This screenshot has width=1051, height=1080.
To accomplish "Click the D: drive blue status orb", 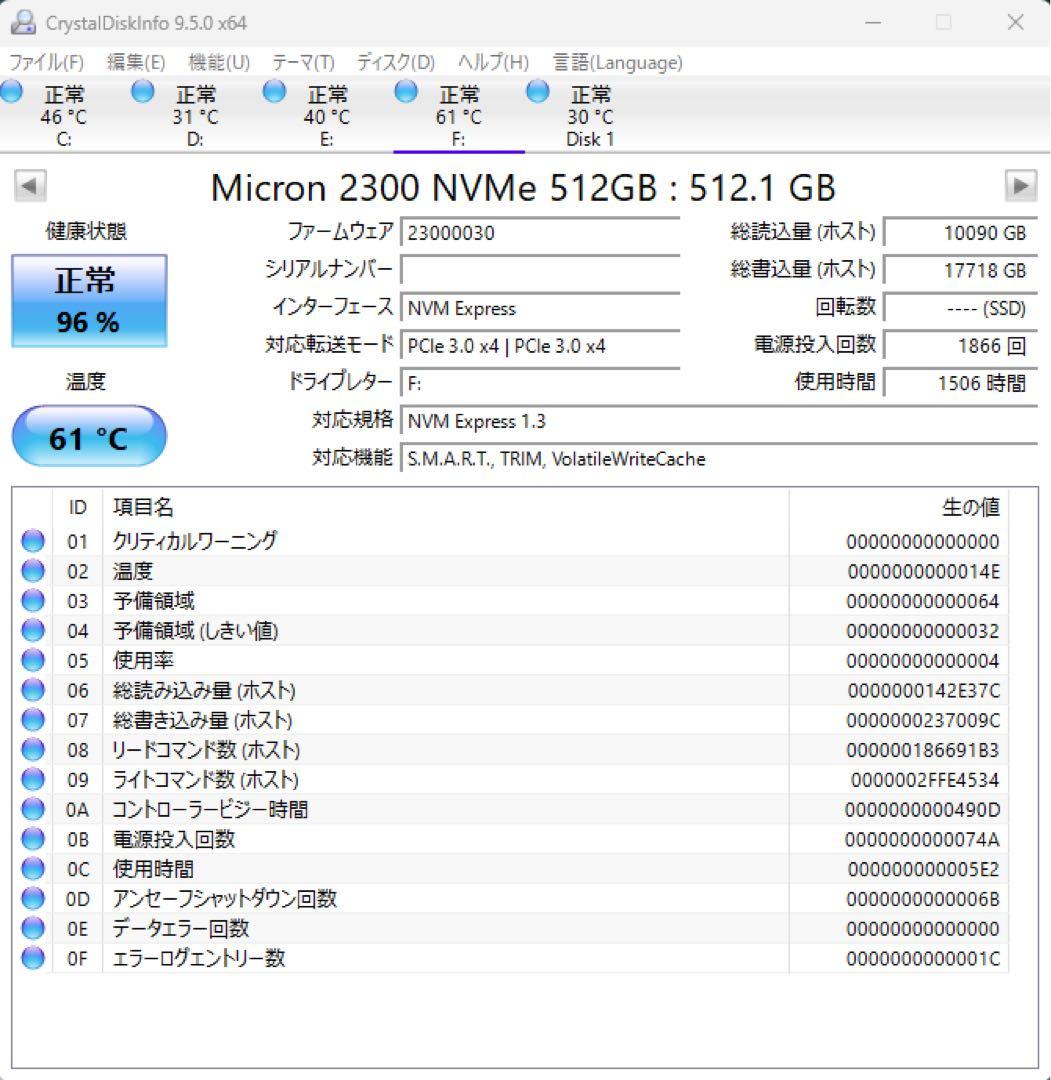I will pyautogui.click(x=143, y=91).
